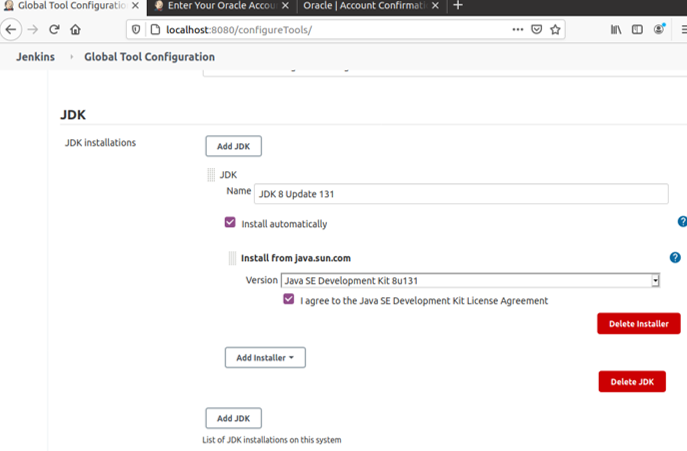Open breadcrumb chevron after Jenkins
Screen dimensions: 687x451
[71, 57]
